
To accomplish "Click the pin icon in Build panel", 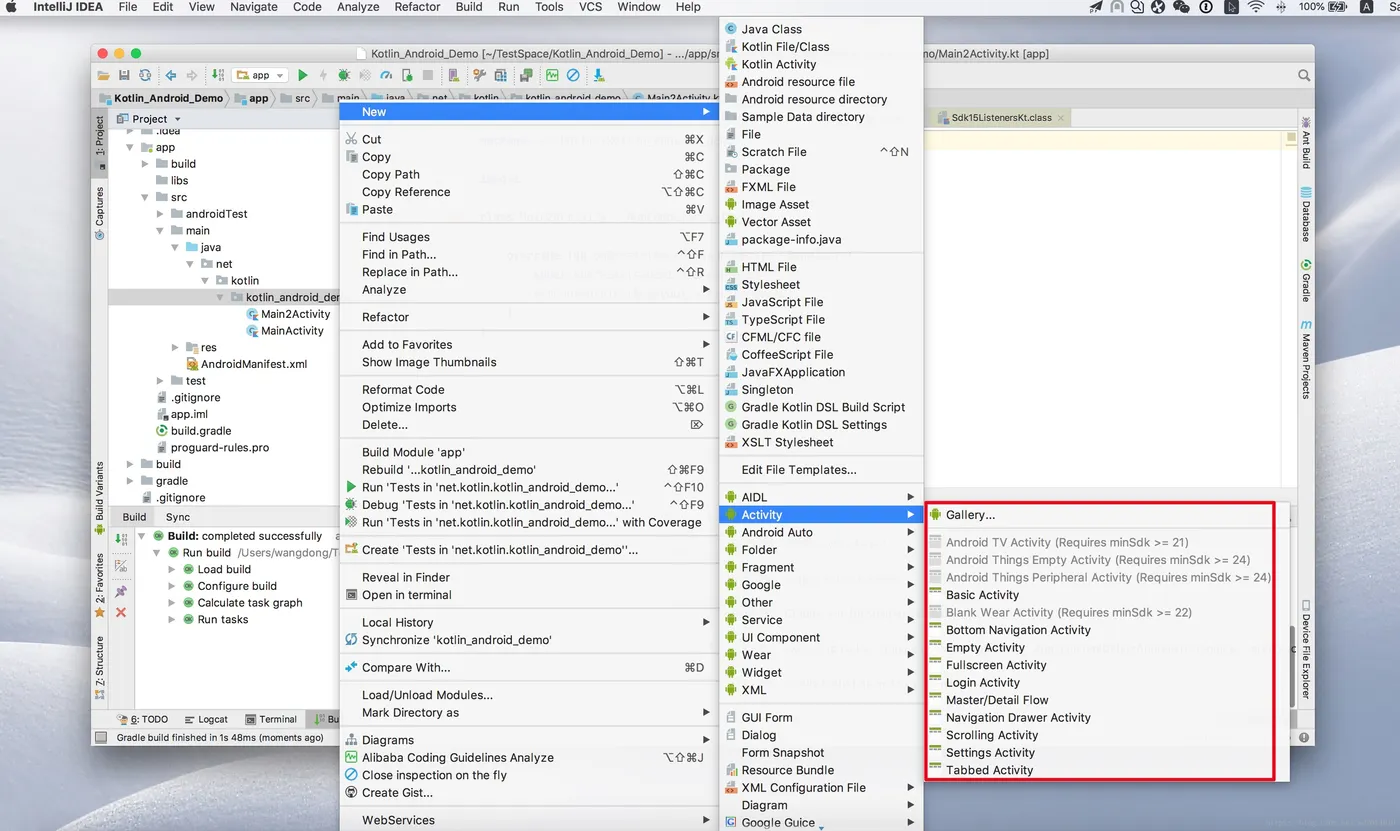I will (x=121, y=591).
